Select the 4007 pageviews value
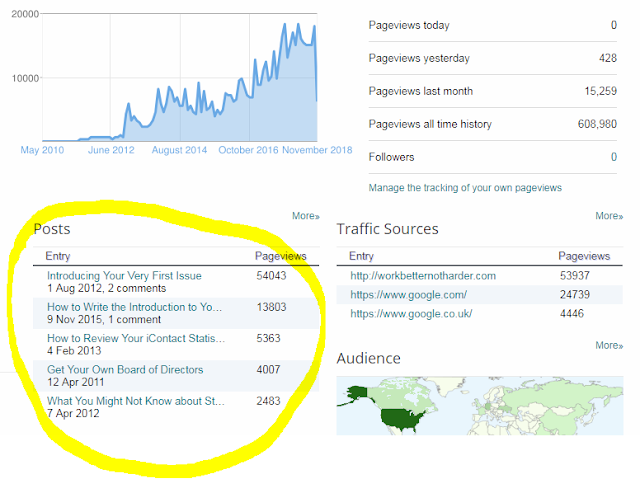 pos(268,370)
